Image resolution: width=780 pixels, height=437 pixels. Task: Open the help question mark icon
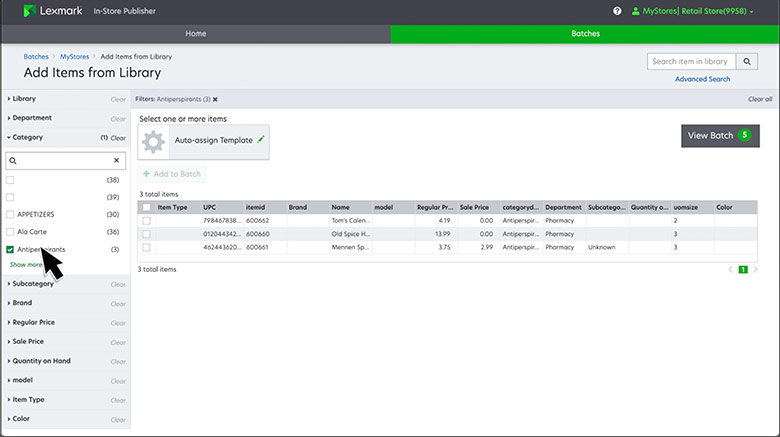coord(617,11)
